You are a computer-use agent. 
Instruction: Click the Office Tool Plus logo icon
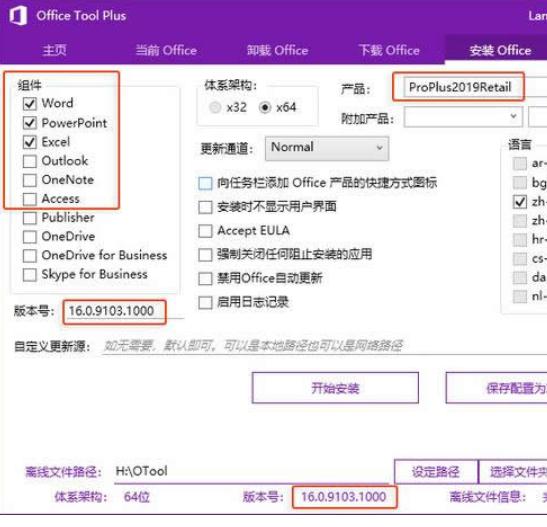pos(18,15)
